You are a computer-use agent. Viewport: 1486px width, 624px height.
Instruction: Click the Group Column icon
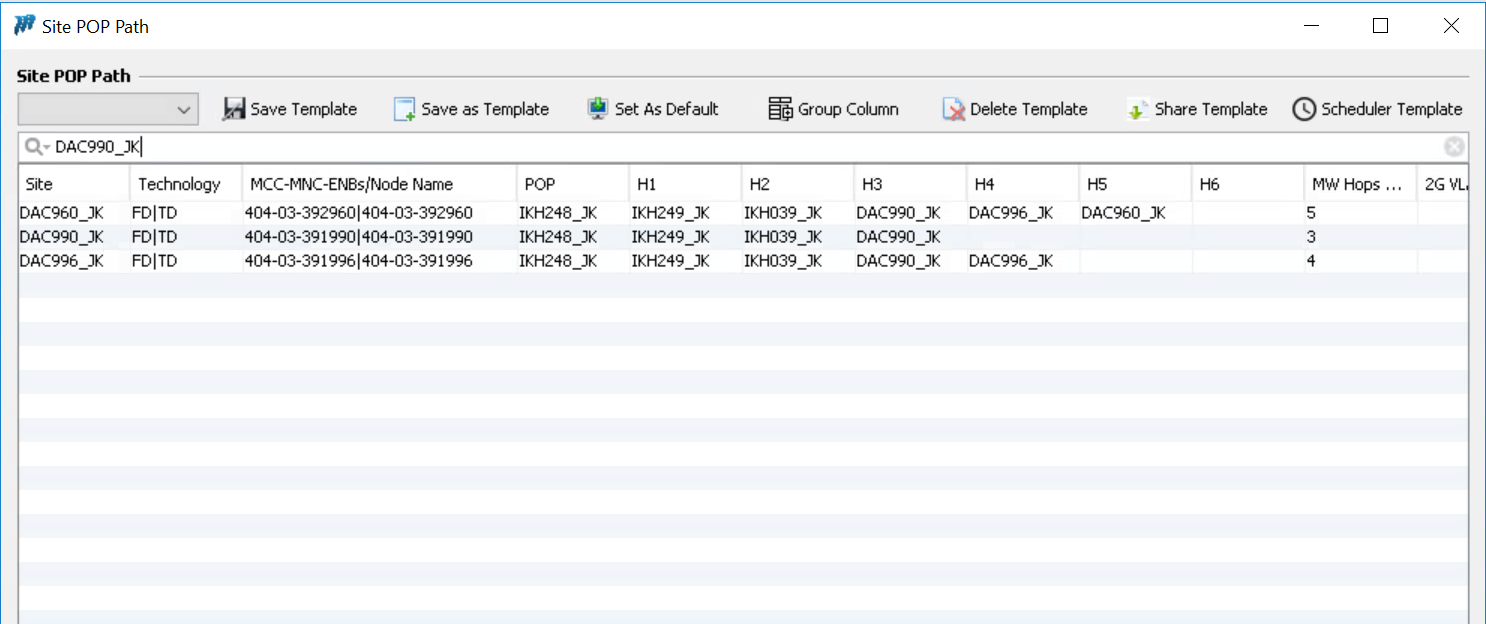click(x=780, y=109)
